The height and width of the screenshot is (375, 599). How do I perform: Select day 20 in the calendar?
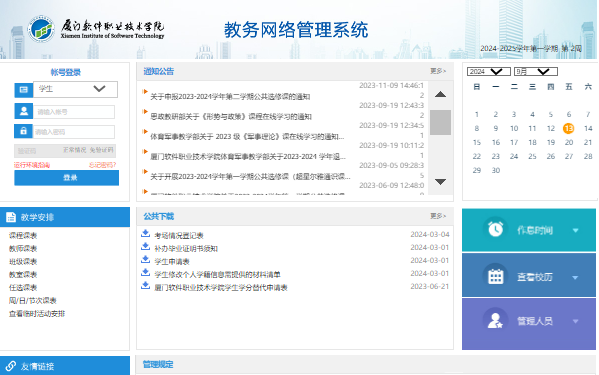coord(569,142)
